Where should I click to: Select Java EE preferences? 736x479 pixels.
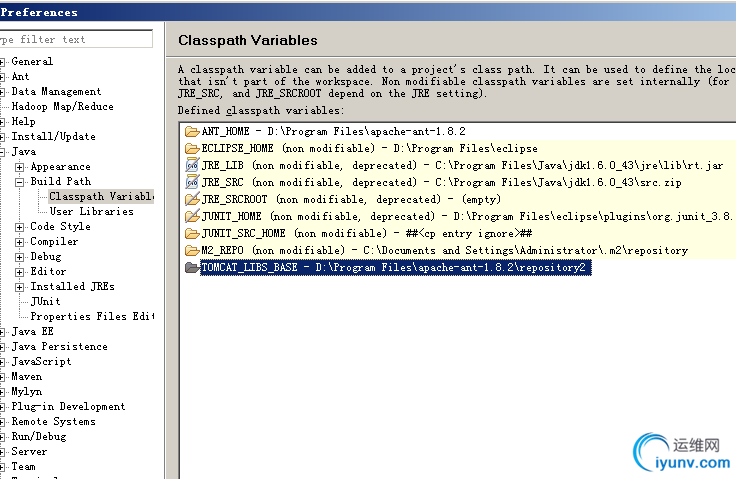coord(32,332)
